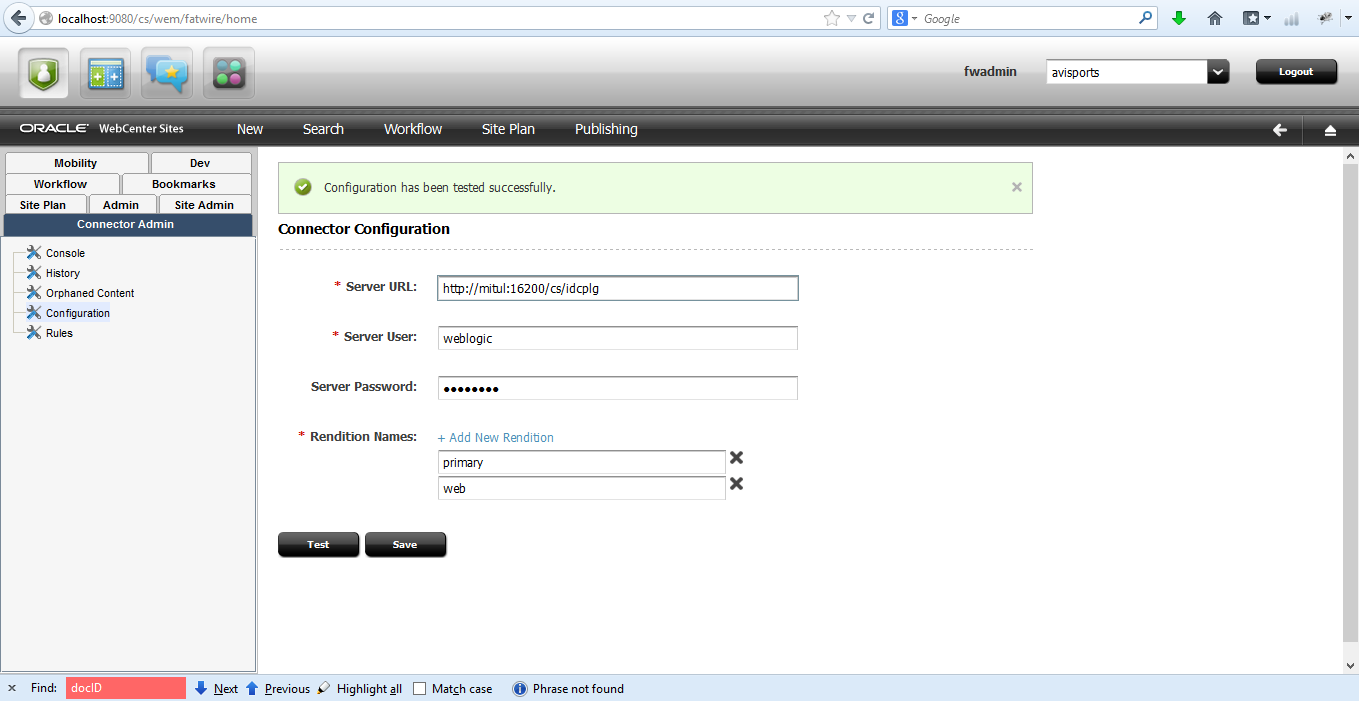Switch to the Bookmarks tab
1360x701 pixels.
pyautogui.click(x=186, y=183)
